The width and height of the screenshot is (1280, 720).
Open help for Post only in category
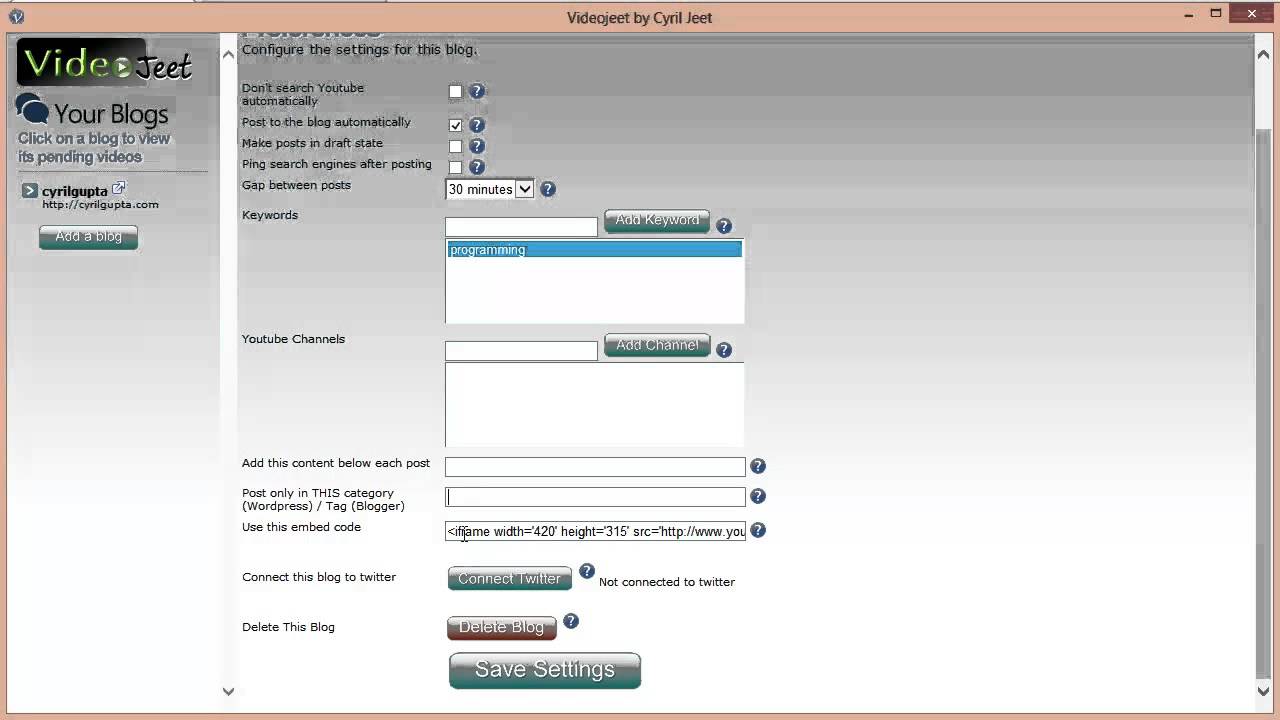click(x=758, y=496)
